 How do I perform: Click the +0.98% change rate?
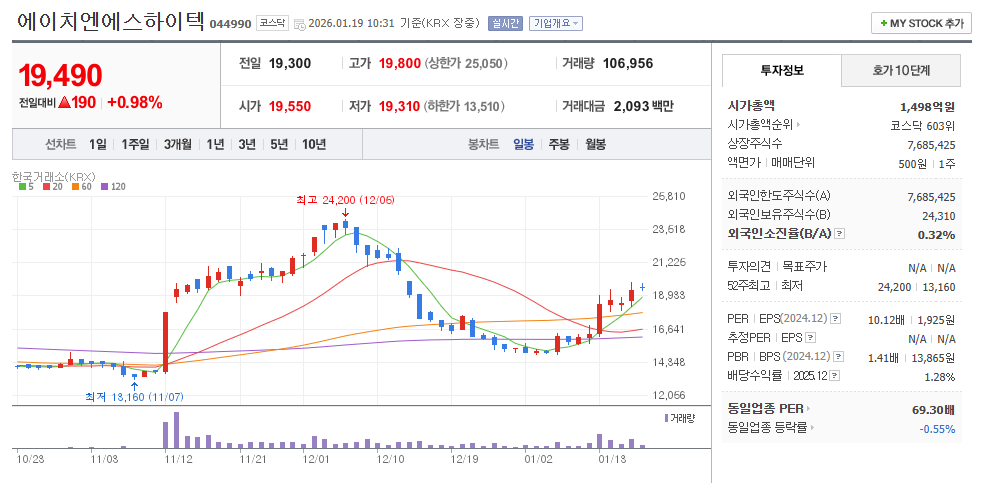[135, 103]
